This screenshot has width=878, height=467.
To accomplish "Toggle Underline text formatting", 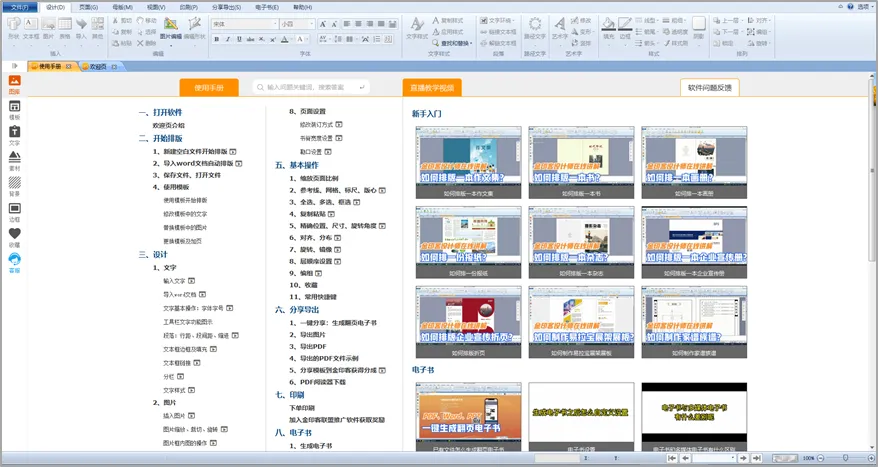I will pos(240,39).
